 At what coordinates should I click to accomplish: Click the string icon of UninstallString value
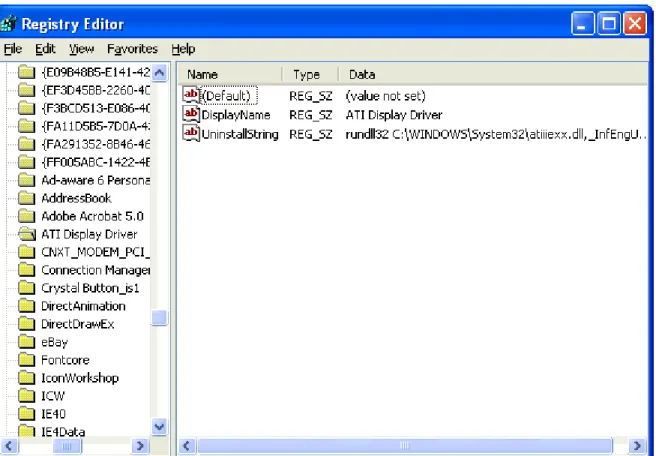191,133
